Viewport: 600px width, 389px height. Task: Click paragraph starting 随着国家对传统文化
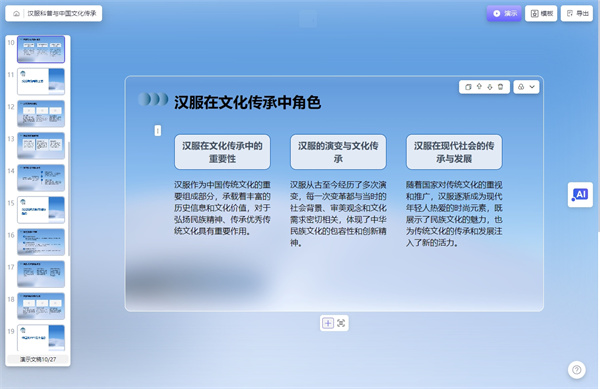(454, 214)
